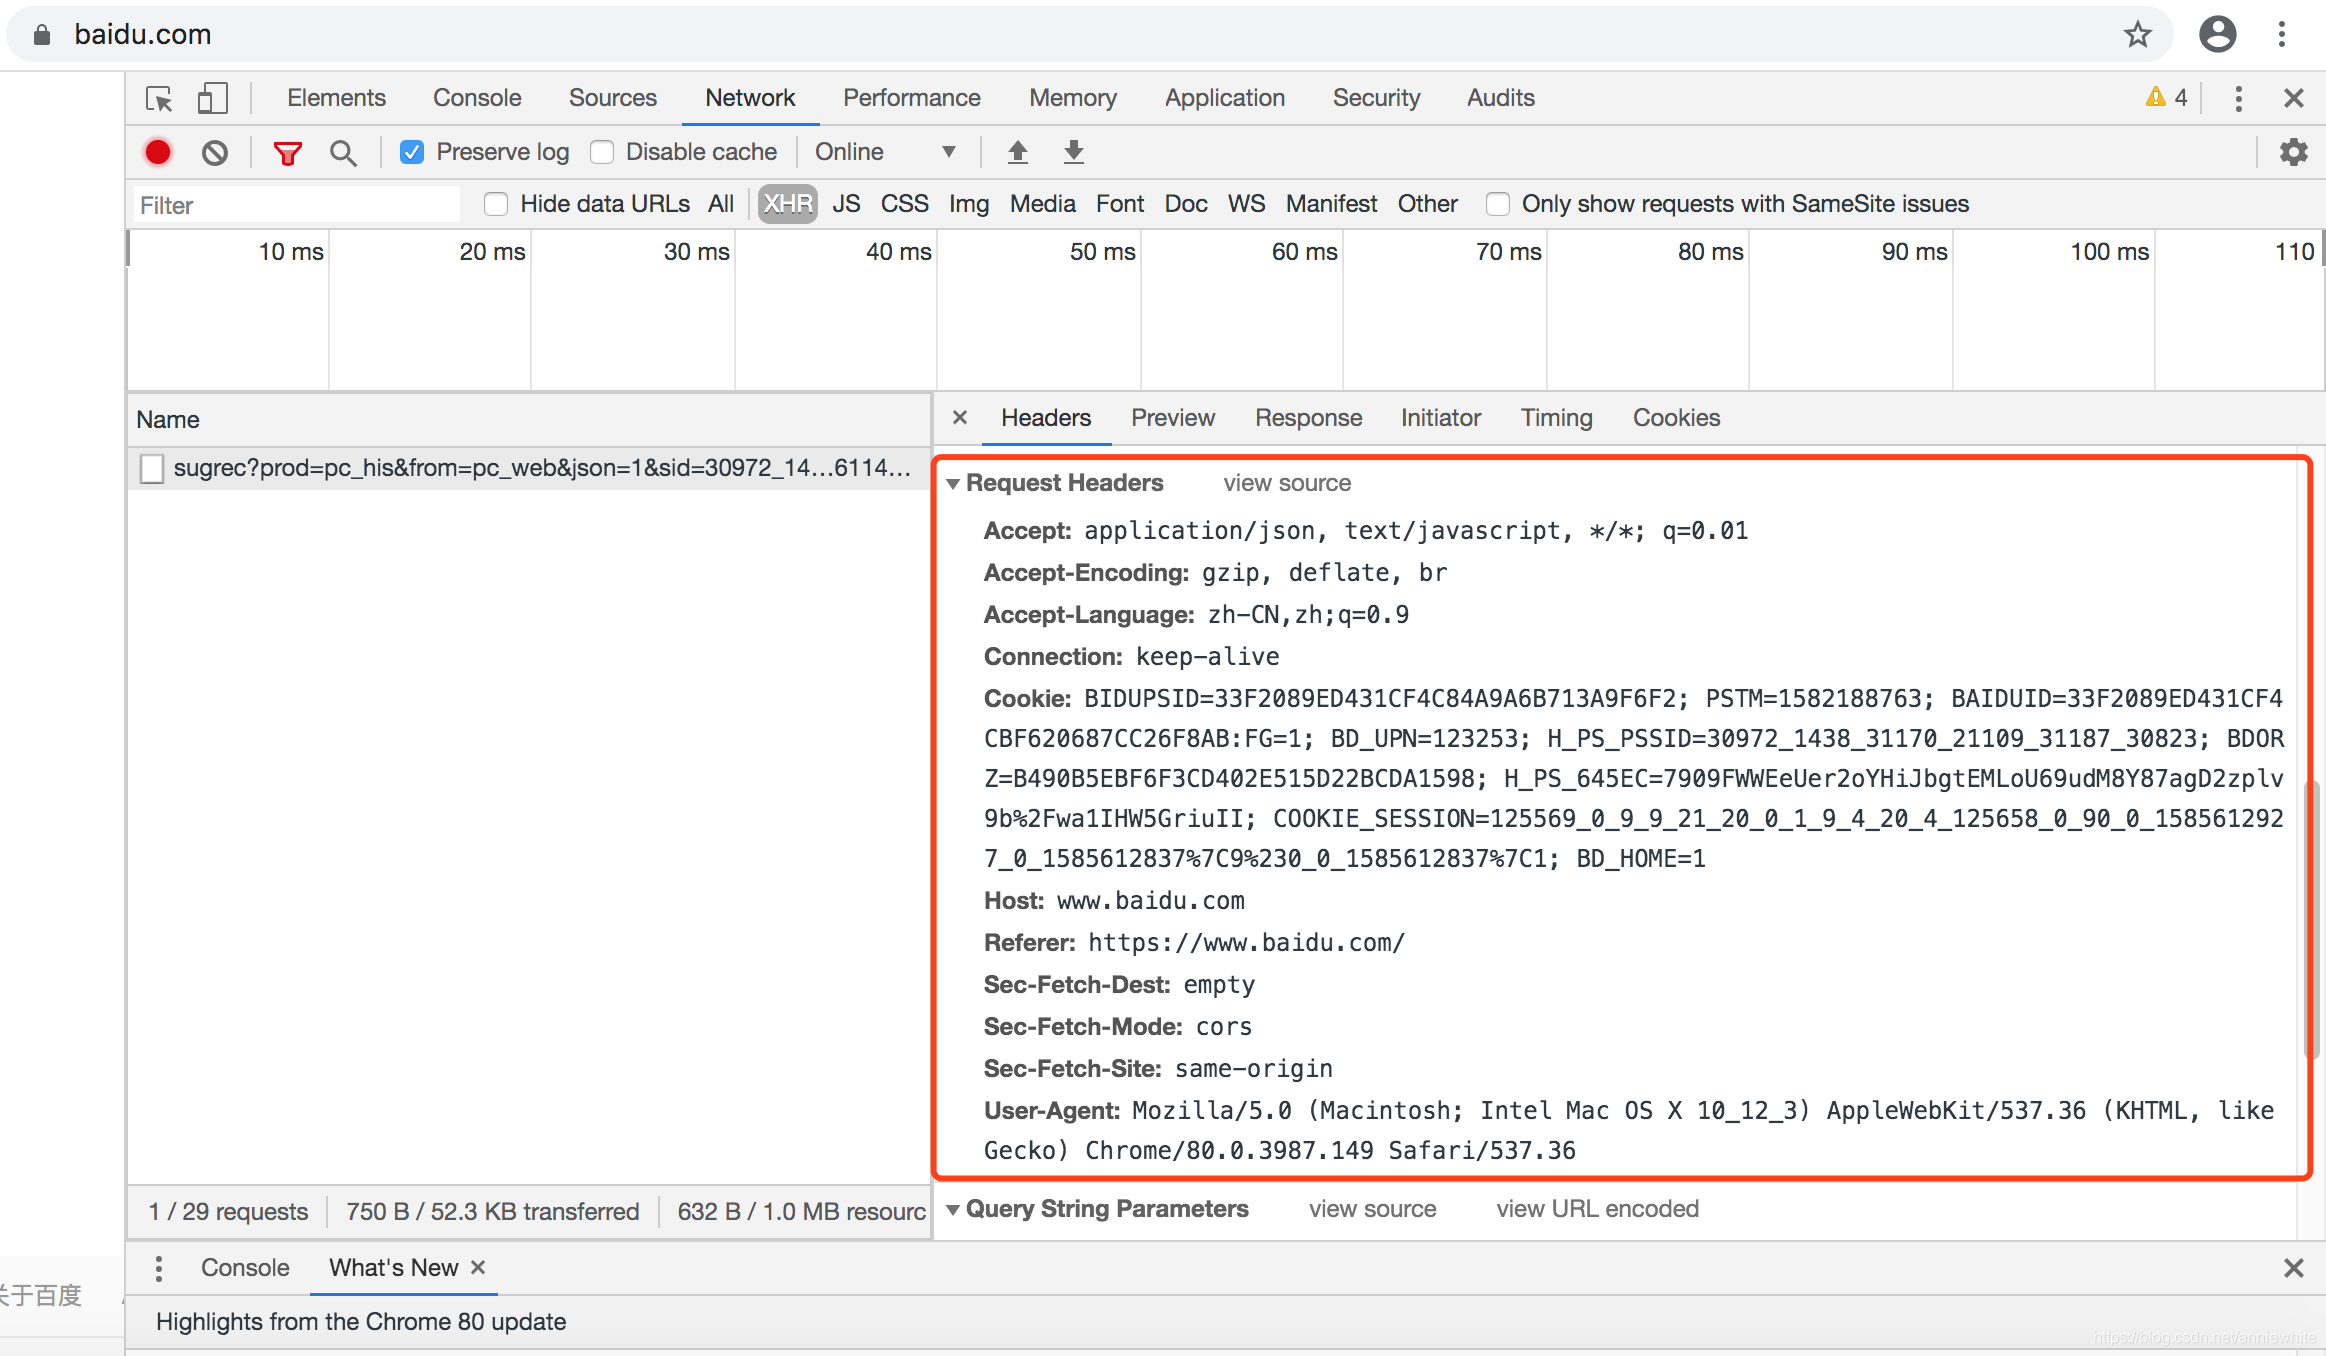Select the XHR filter type
This screenshot has height=1356, width=2326.
click(x=788, y=204)
